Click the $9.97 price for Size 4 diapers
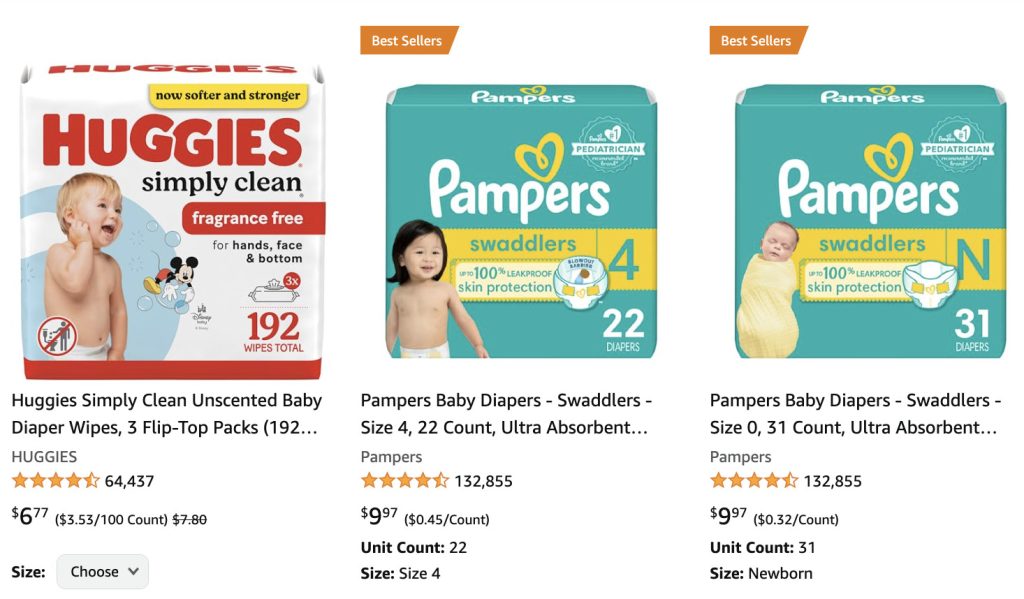 click(x=379, y=517)
